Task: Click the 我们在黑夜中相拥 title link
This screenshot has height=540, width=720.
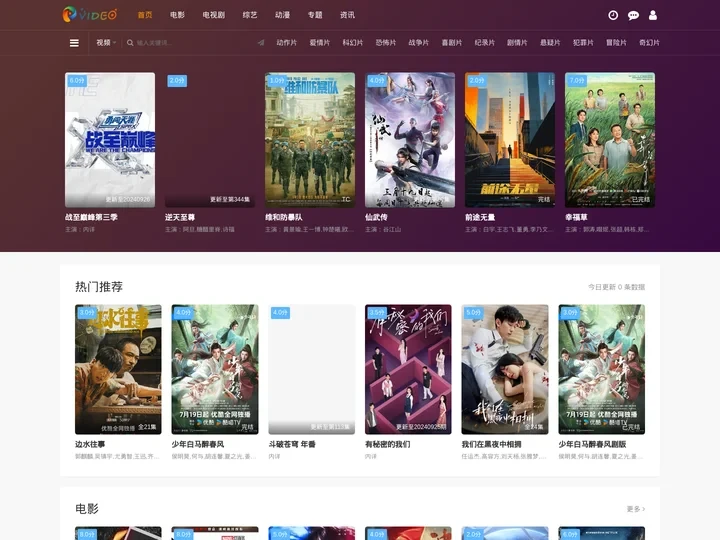Action: (491, 444)
